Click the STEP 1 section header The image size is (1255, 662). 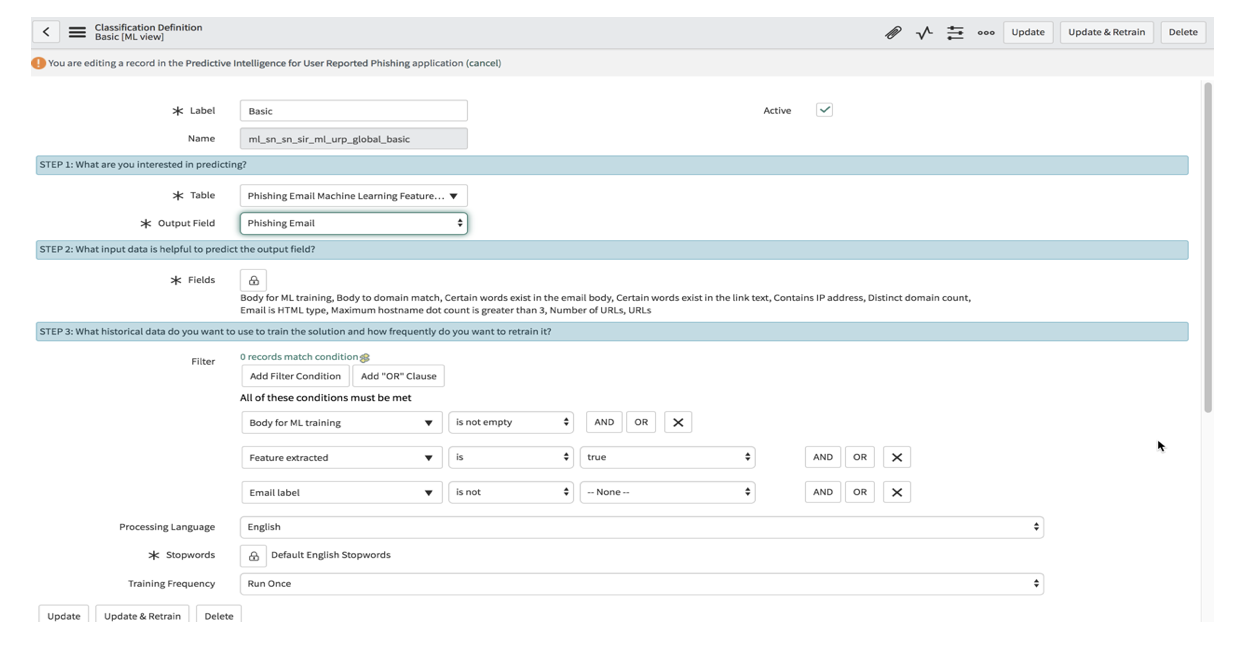tap(612, 165)
